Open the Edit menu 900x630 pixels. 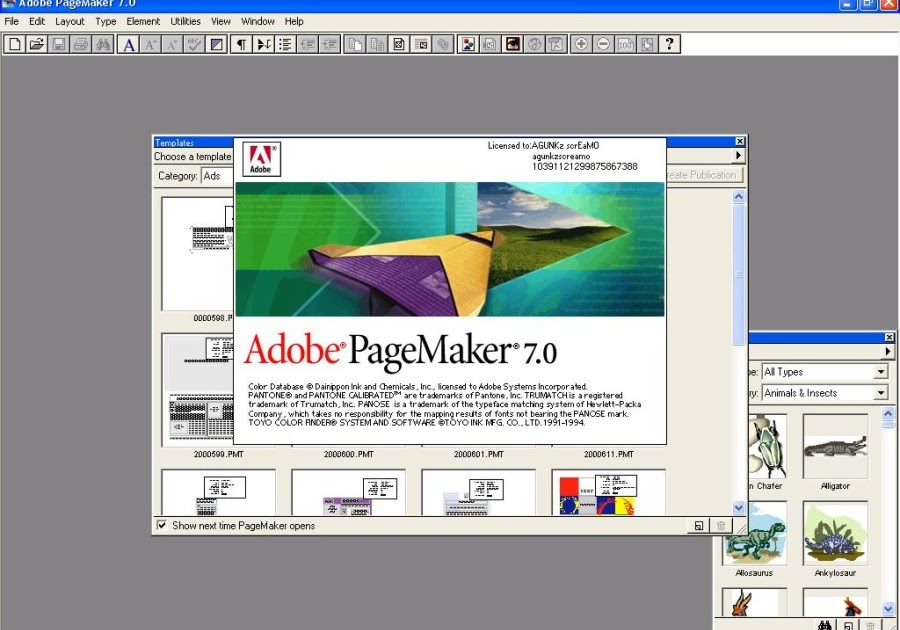[x=37, y=21]
